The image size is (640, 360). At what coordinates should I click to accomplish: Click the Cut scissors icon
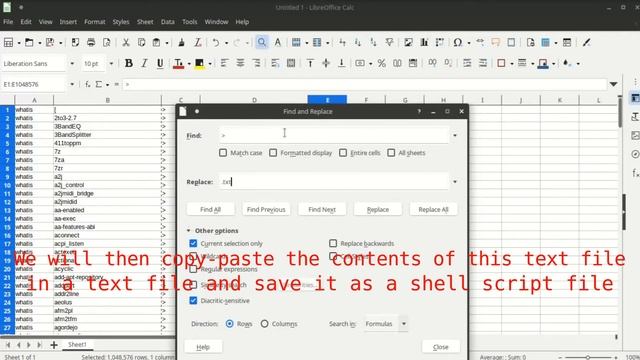click(x=126, y=42)
